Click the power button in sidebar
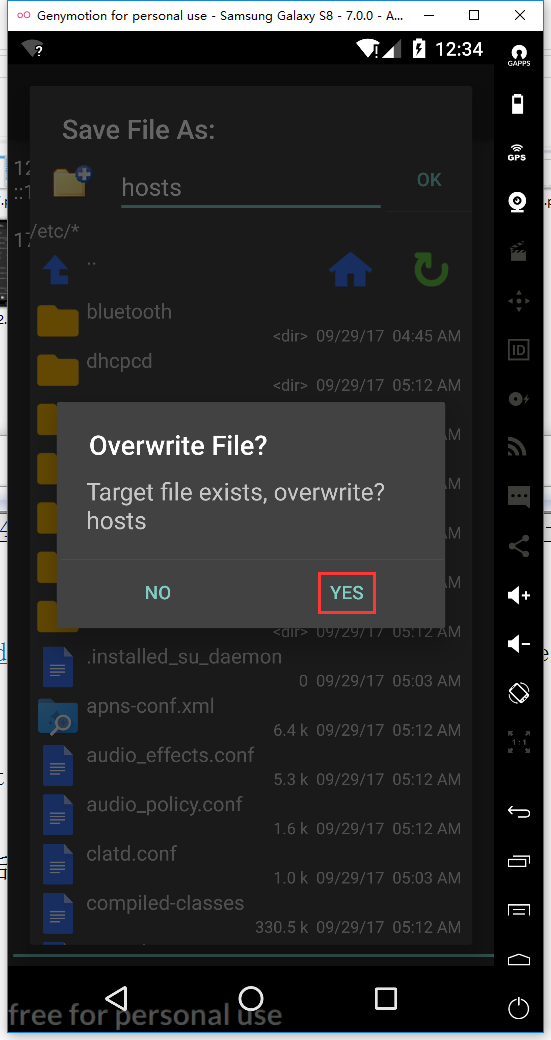 (x=518, y=1008)
